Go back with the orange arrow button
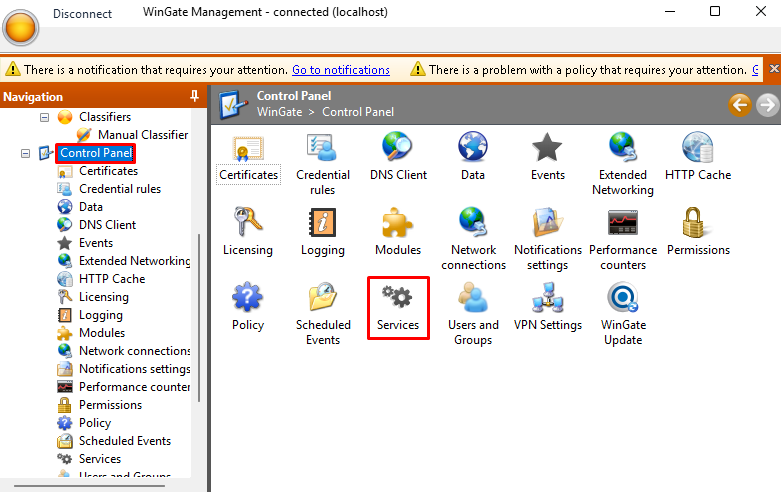This screenshot has width=781, height=492. (x=740, y=105)
